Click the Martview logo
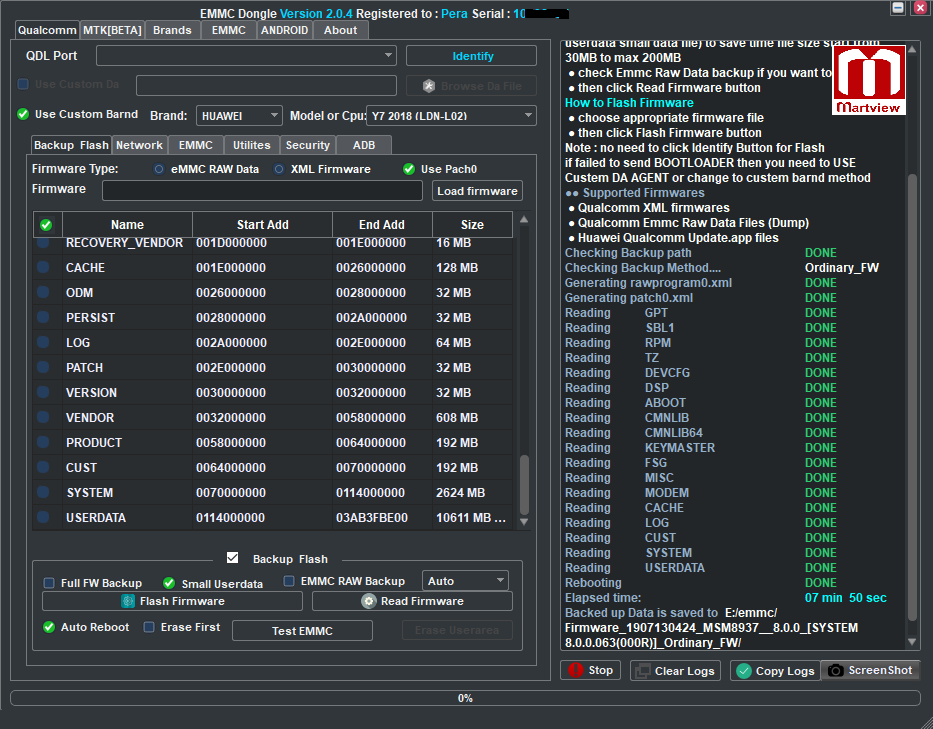Screen dimensions: 933x729 click(x=868, y=79)
